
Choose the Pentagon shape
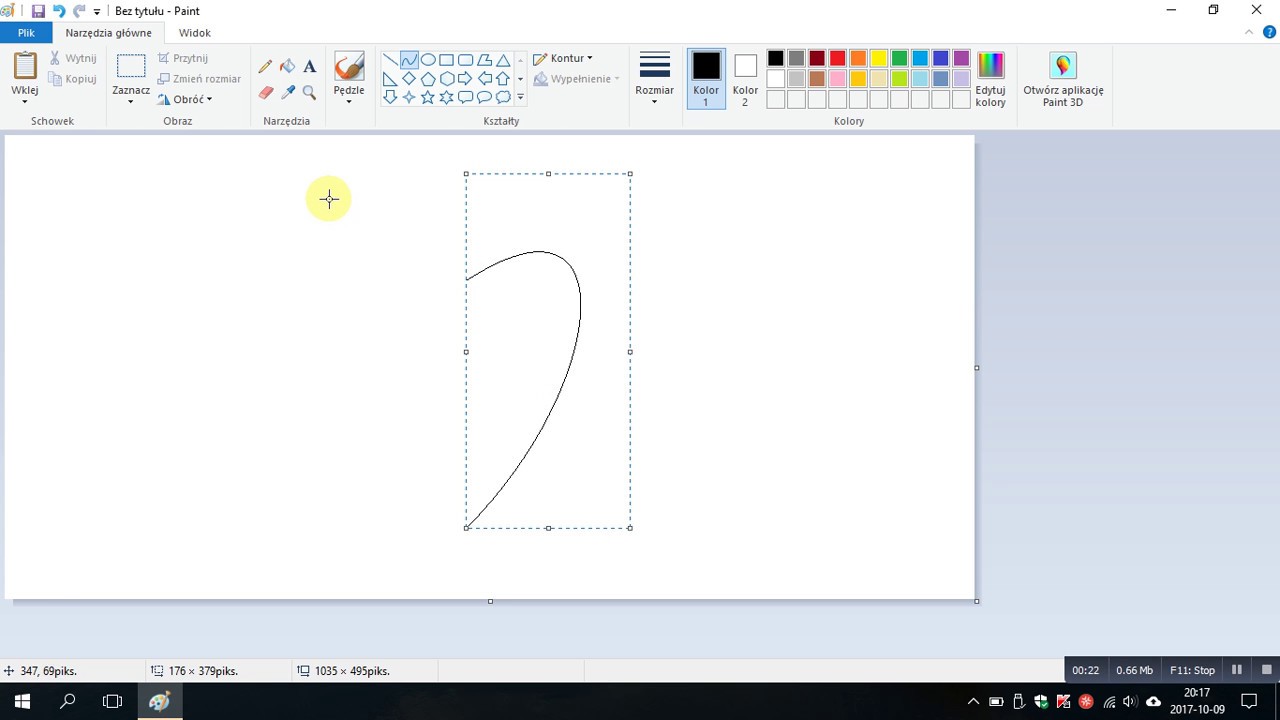click(x=428, y=79)
